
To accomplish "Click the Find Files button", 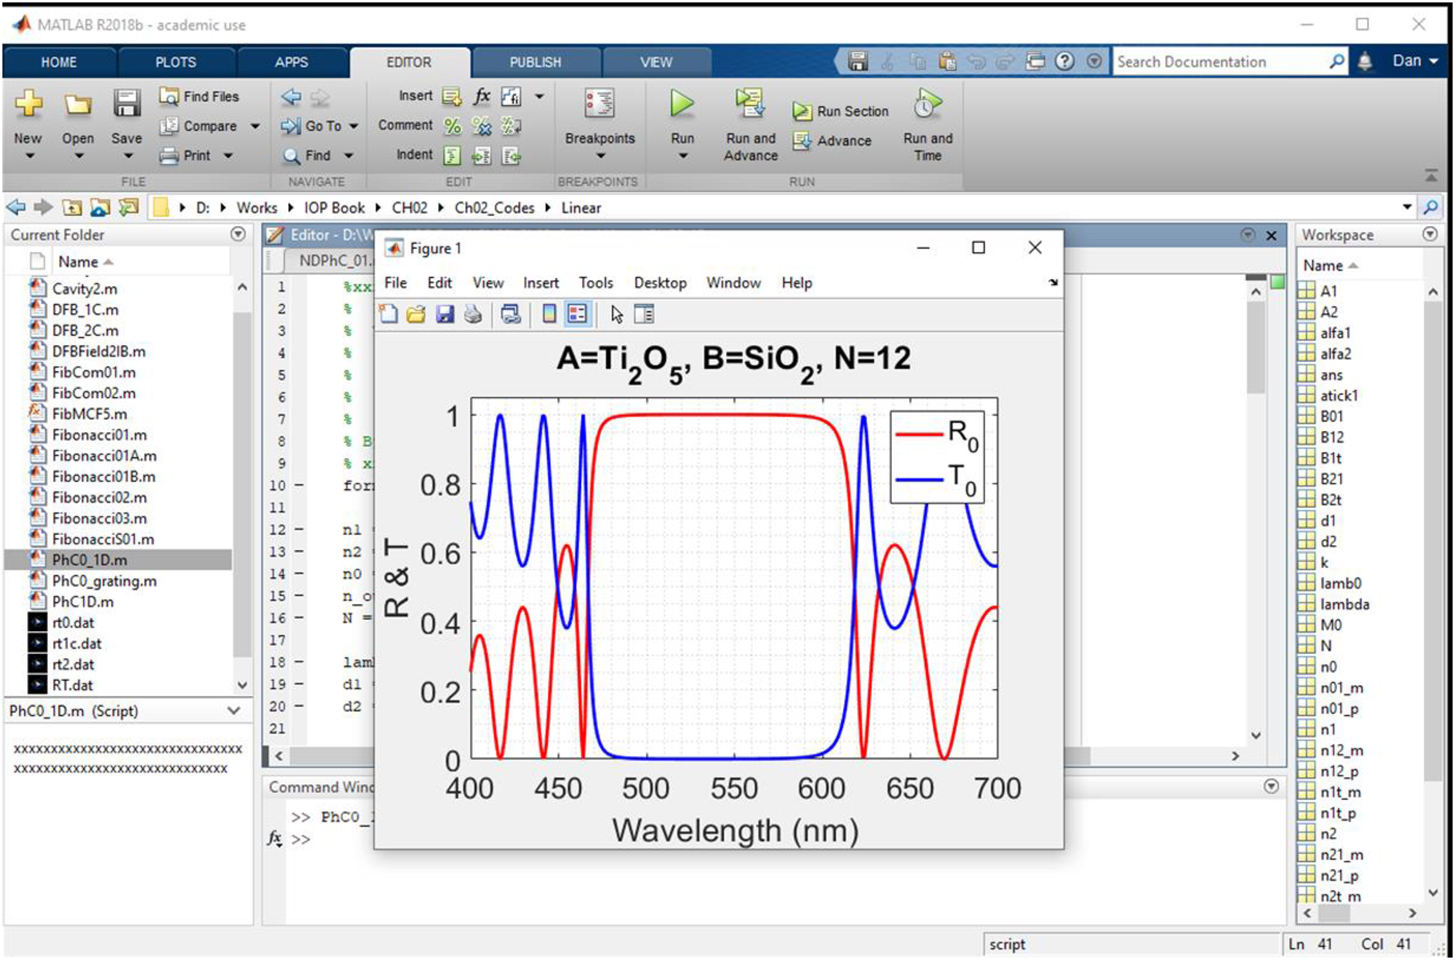I will 200,96.
